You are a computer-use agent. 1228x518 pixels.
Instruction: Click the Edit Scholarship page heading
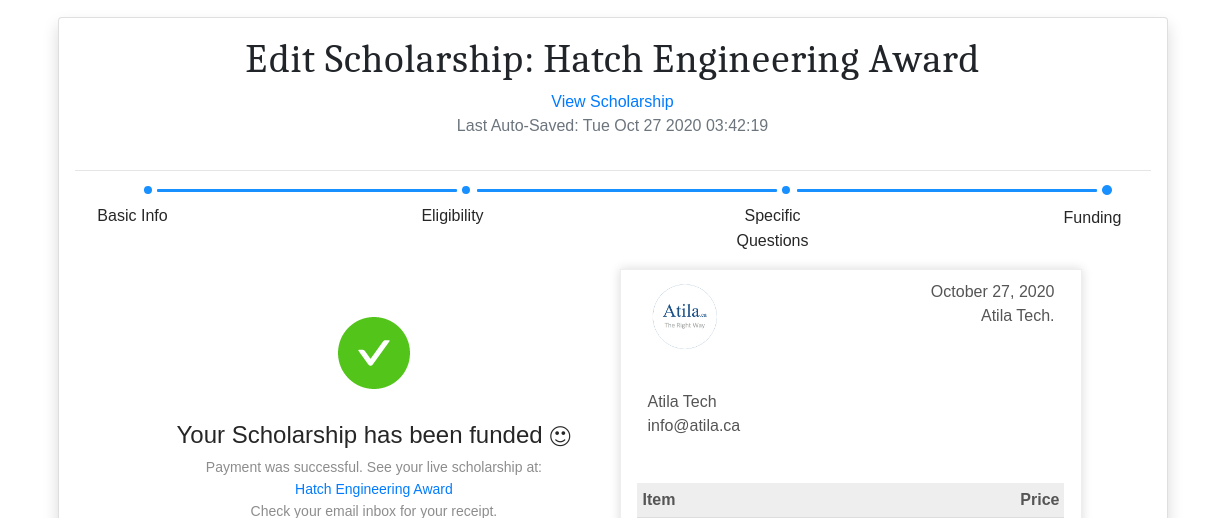pos(612,60)
